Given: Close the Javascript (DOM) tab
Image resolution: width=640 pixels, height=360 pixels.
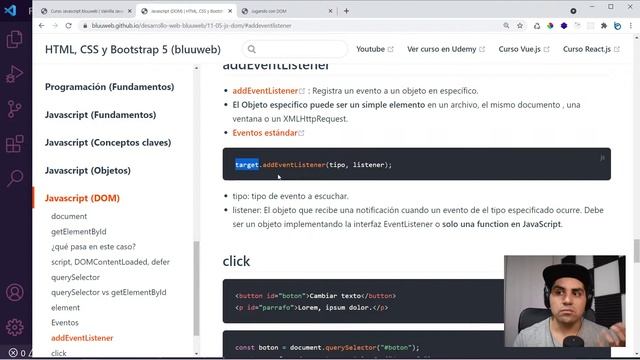Looking at the screenshot, I should [230, 11].
